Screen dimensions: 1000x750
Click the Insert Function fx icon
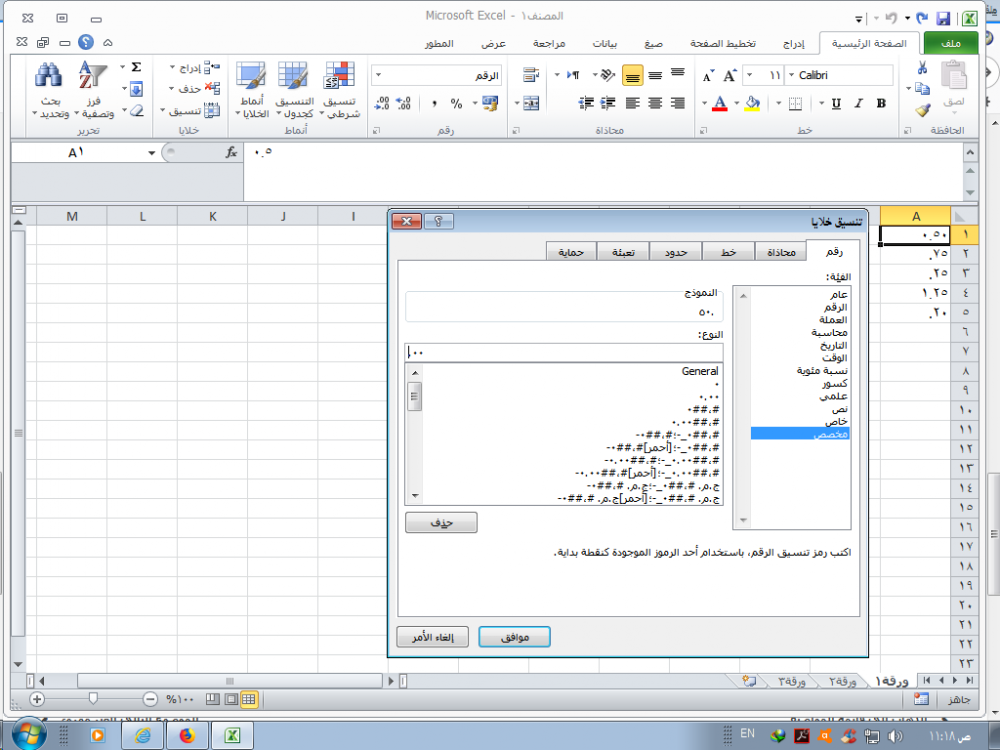point(231,152)
